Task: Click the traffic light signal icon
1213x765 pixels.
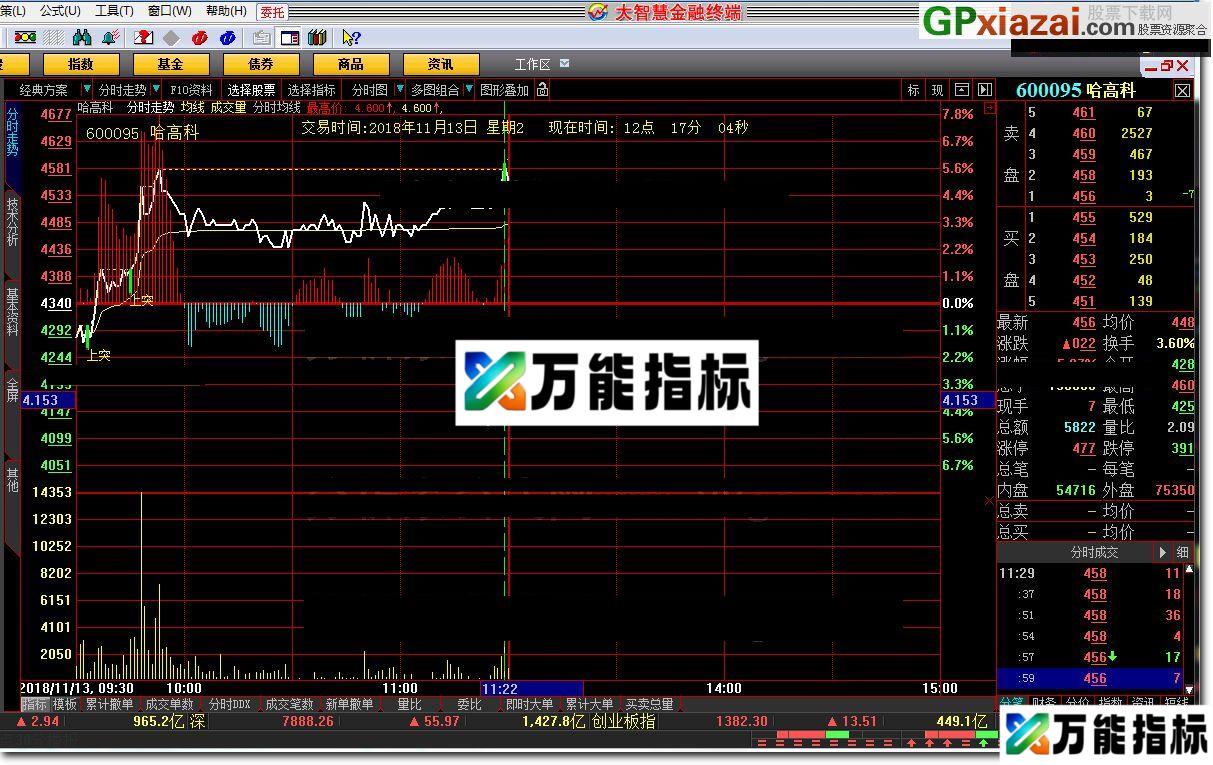Action: pyautogui.click(x=26, y=37)
